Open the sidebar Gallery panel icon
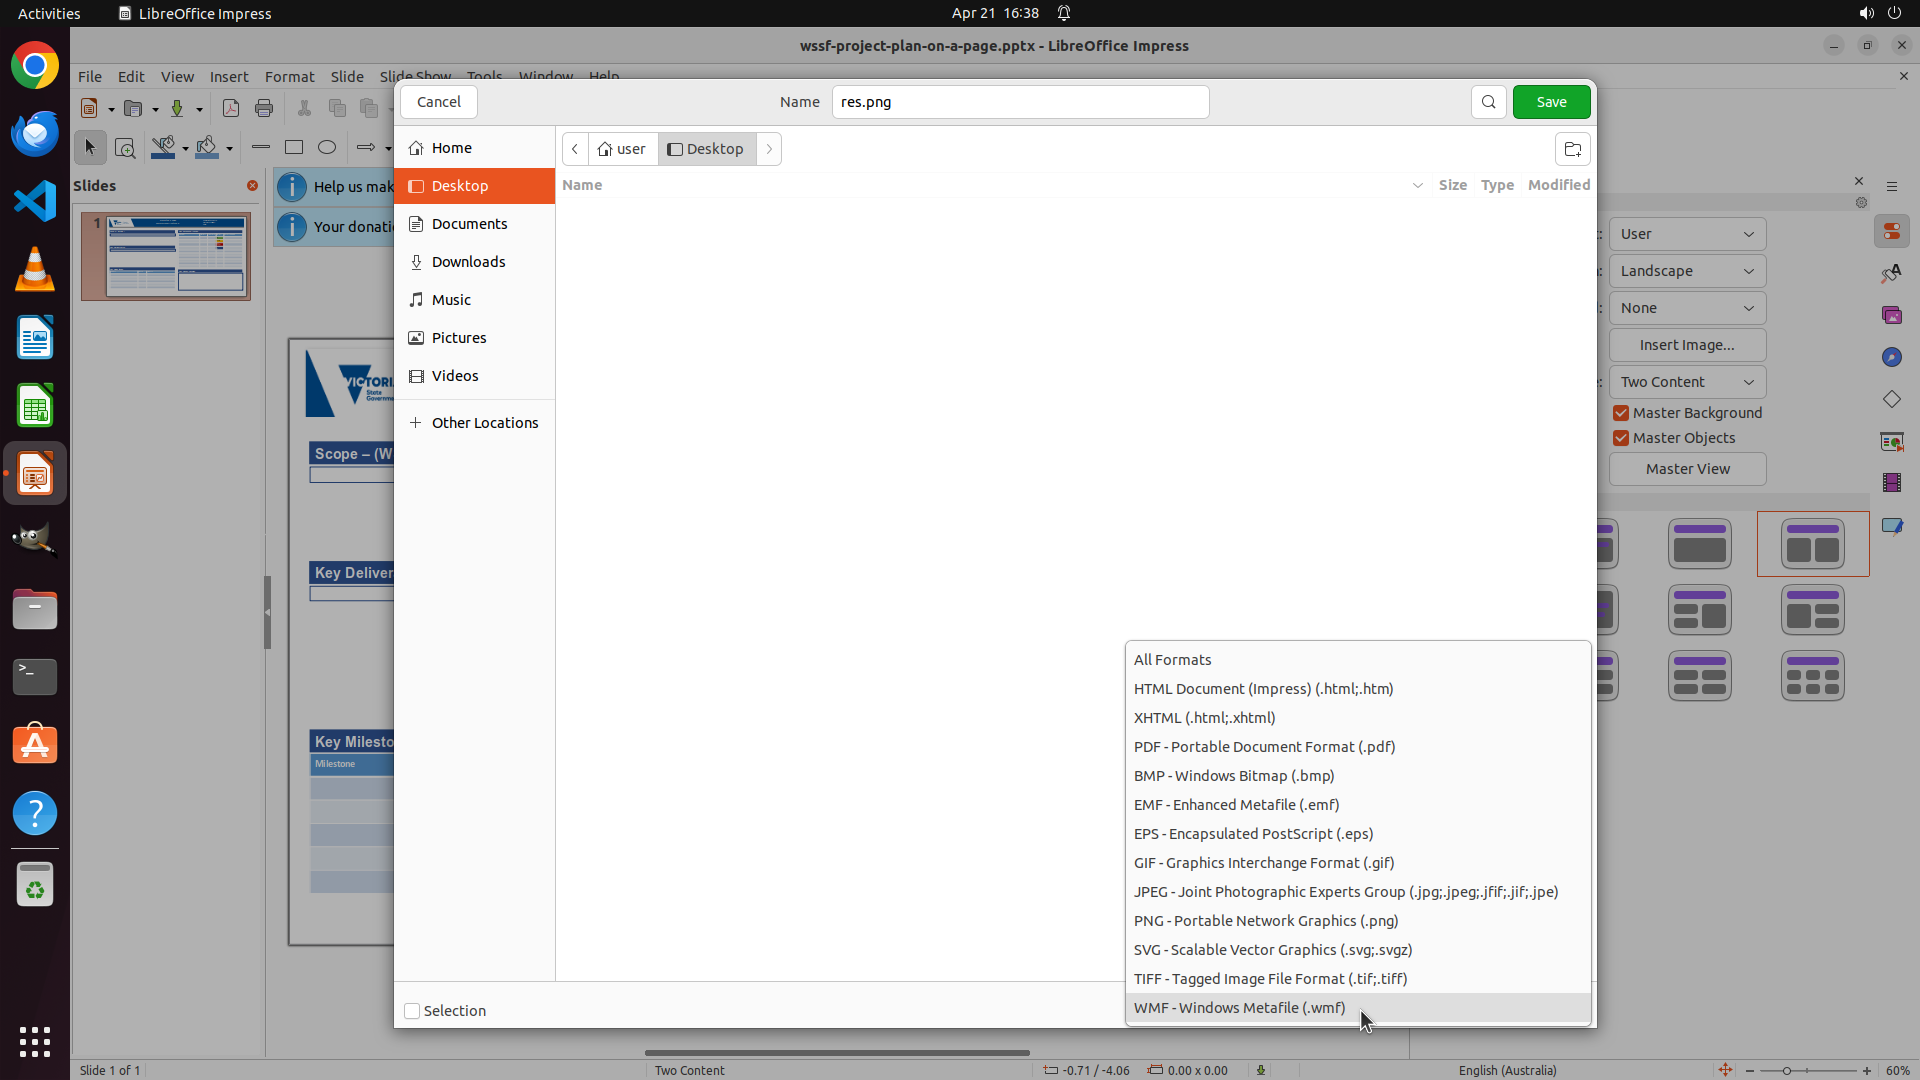 (x=1891, y=315)
